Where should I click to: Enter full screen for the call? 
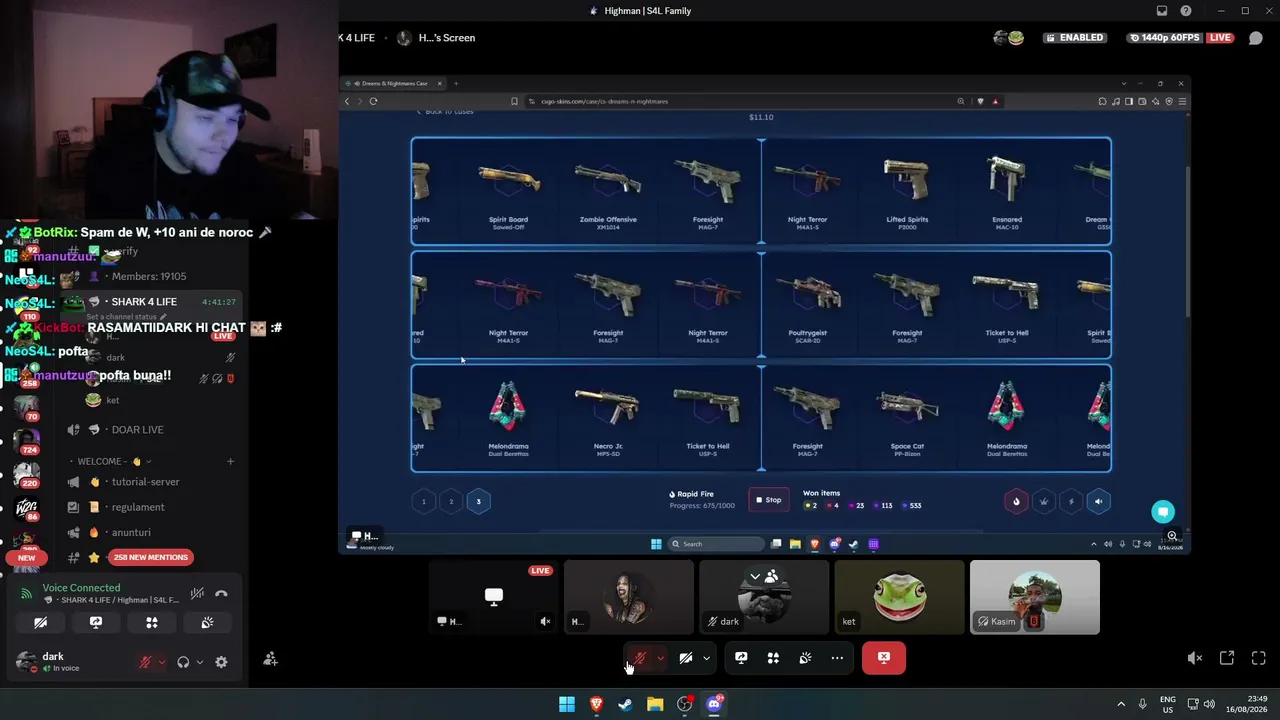pyautogui.click(x=1258, y=658)
